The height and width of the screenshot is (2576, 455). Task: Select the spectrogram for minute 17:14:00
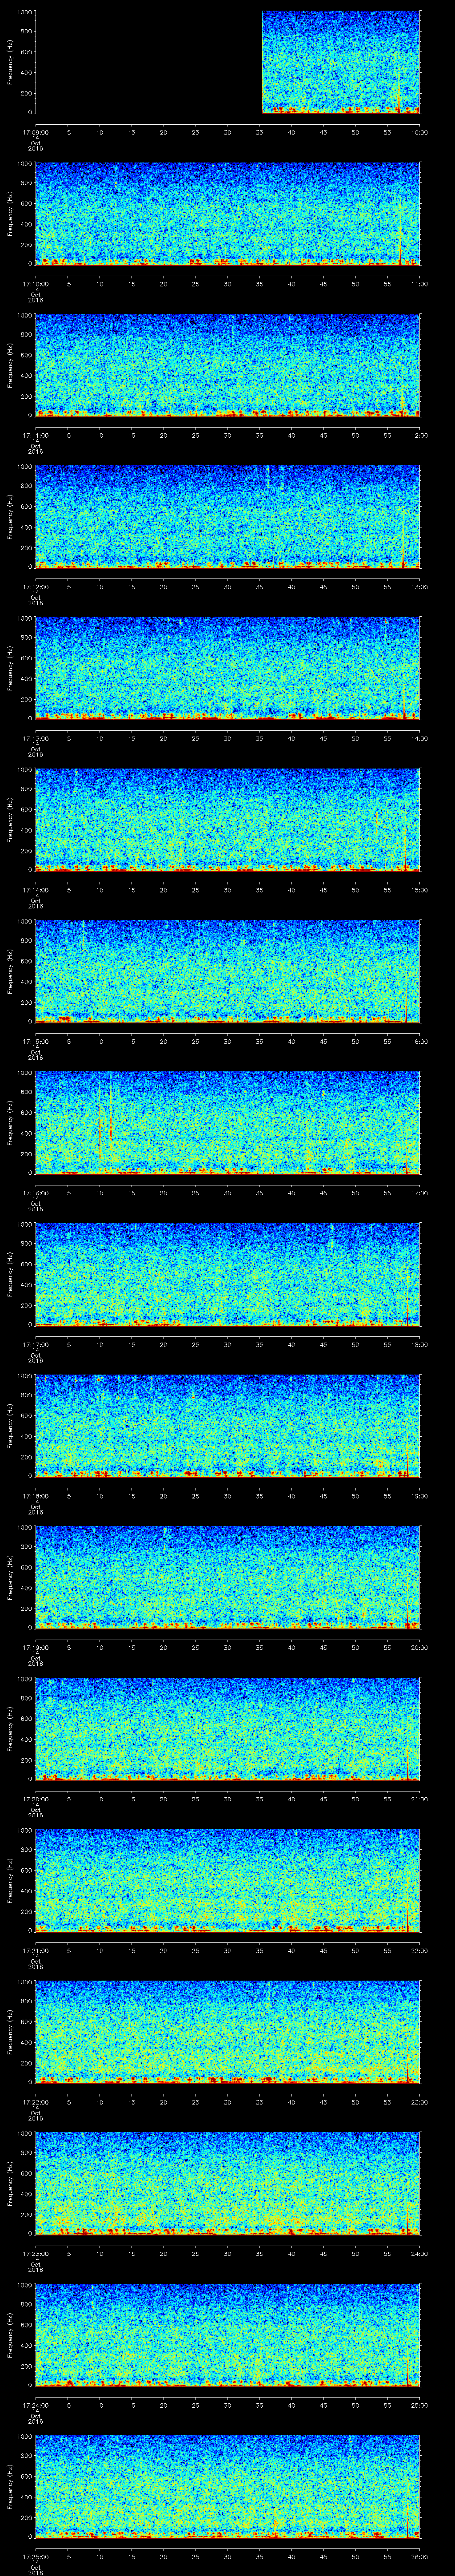coord(228,820)
